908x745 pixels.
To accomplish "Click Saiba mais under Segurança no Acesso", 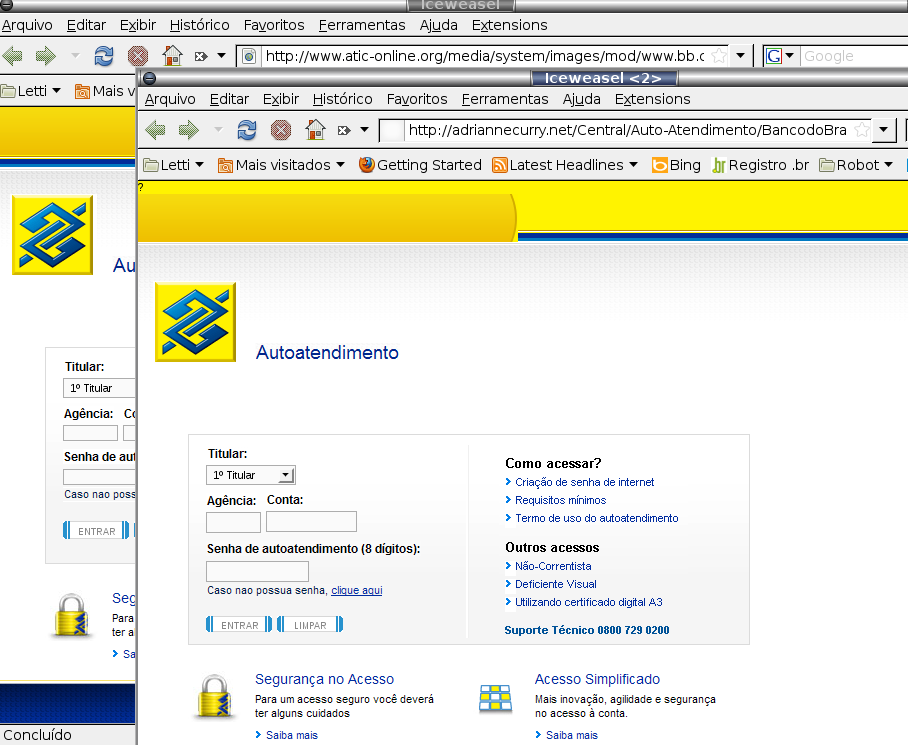I will tap(292, 735).
